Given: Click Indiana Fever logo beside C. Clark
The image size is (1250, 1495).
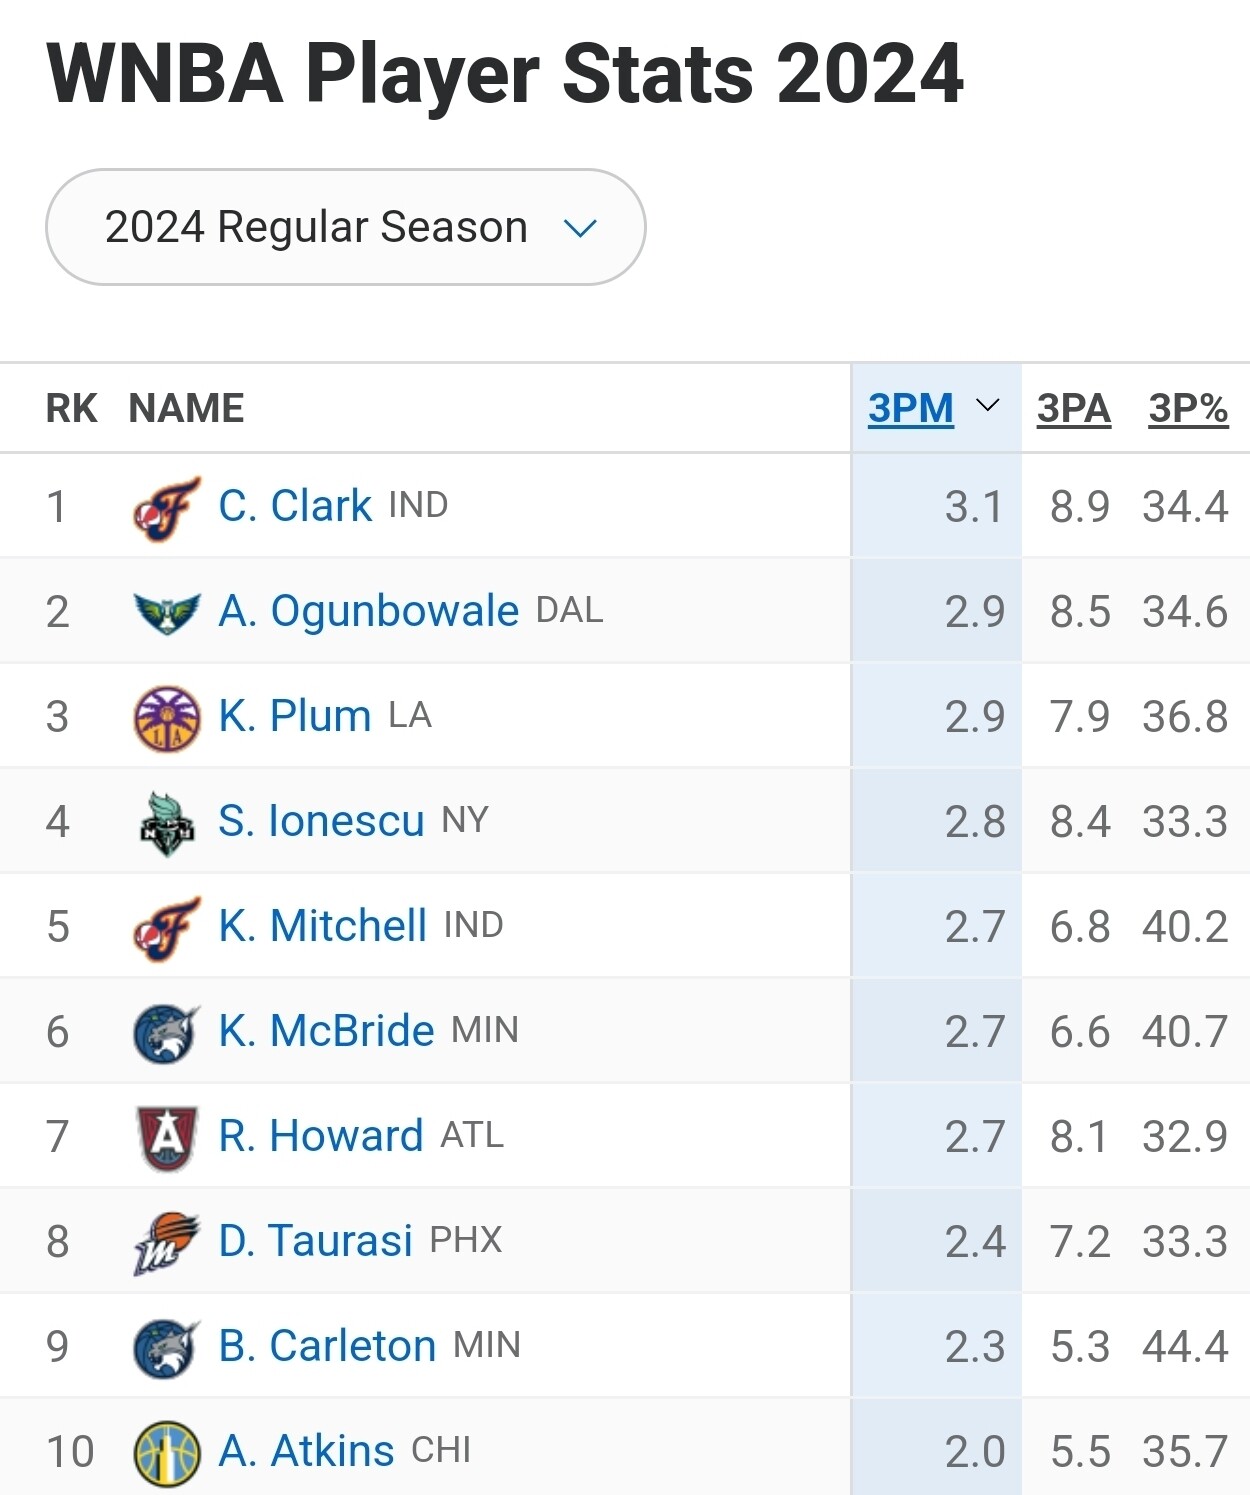Looking at the screenshot, I should tap(167, 508).
